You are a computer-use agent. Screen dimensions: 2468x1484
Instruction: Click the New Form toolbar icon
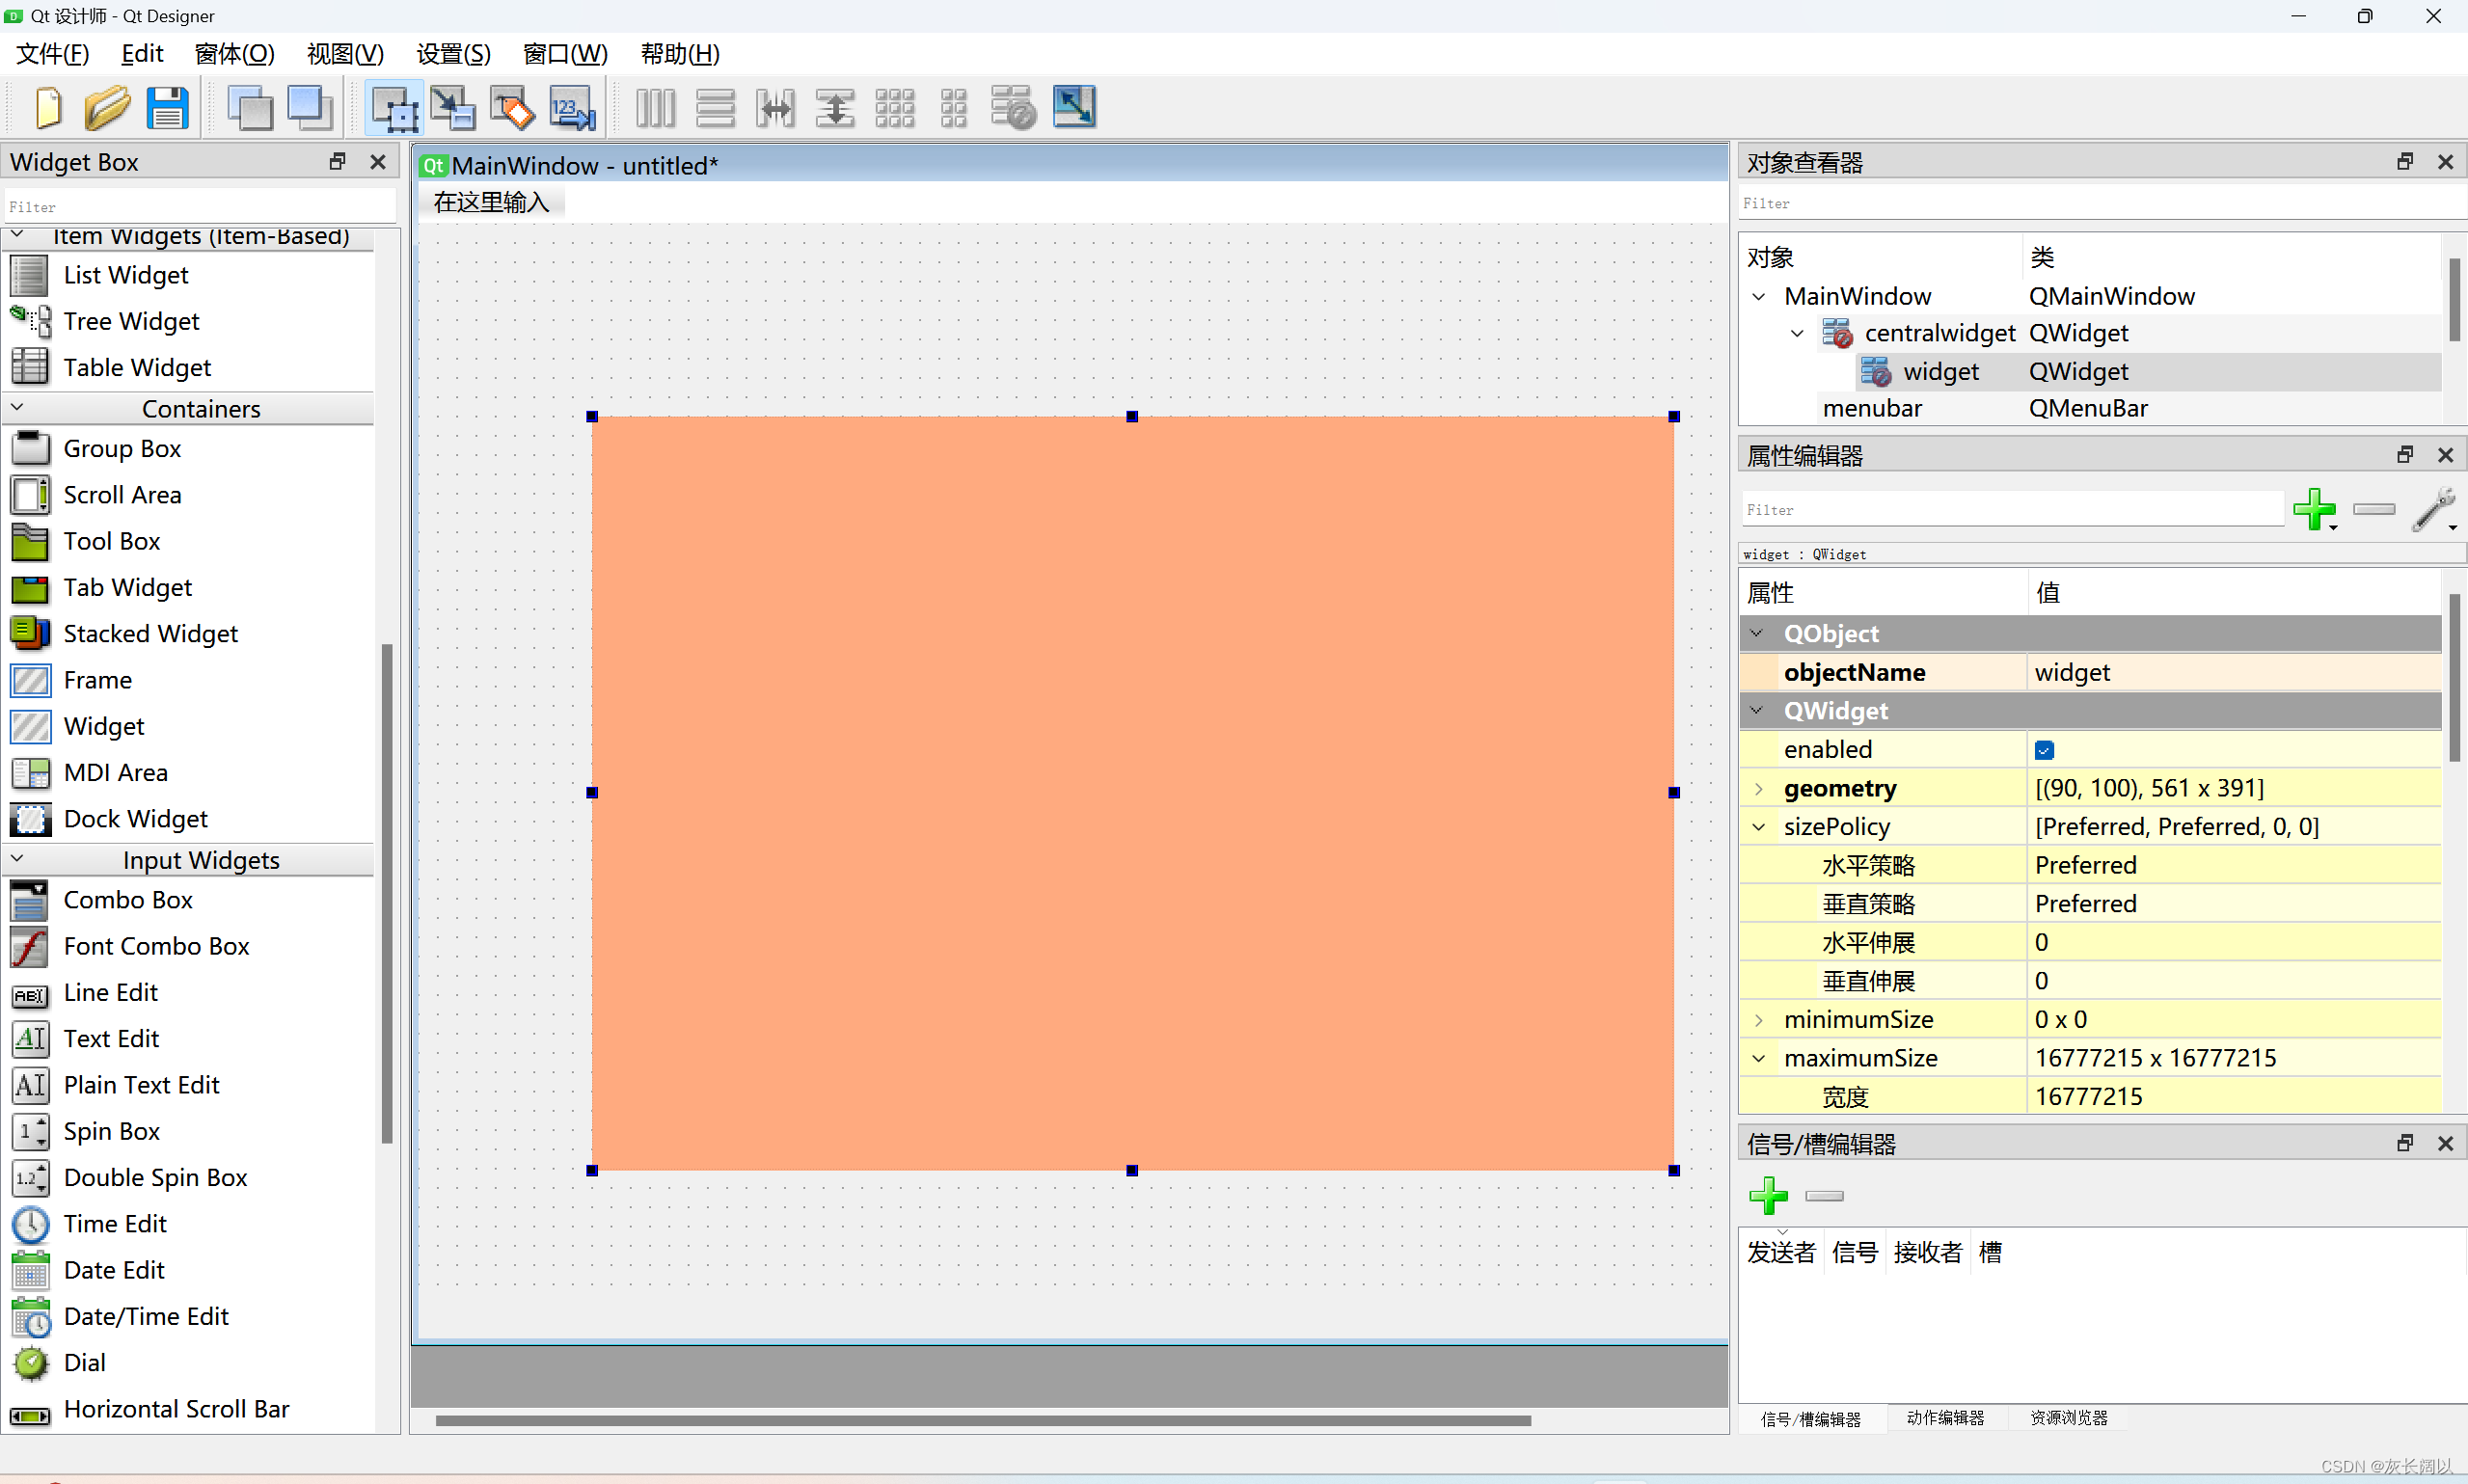[x=47, y=107]
